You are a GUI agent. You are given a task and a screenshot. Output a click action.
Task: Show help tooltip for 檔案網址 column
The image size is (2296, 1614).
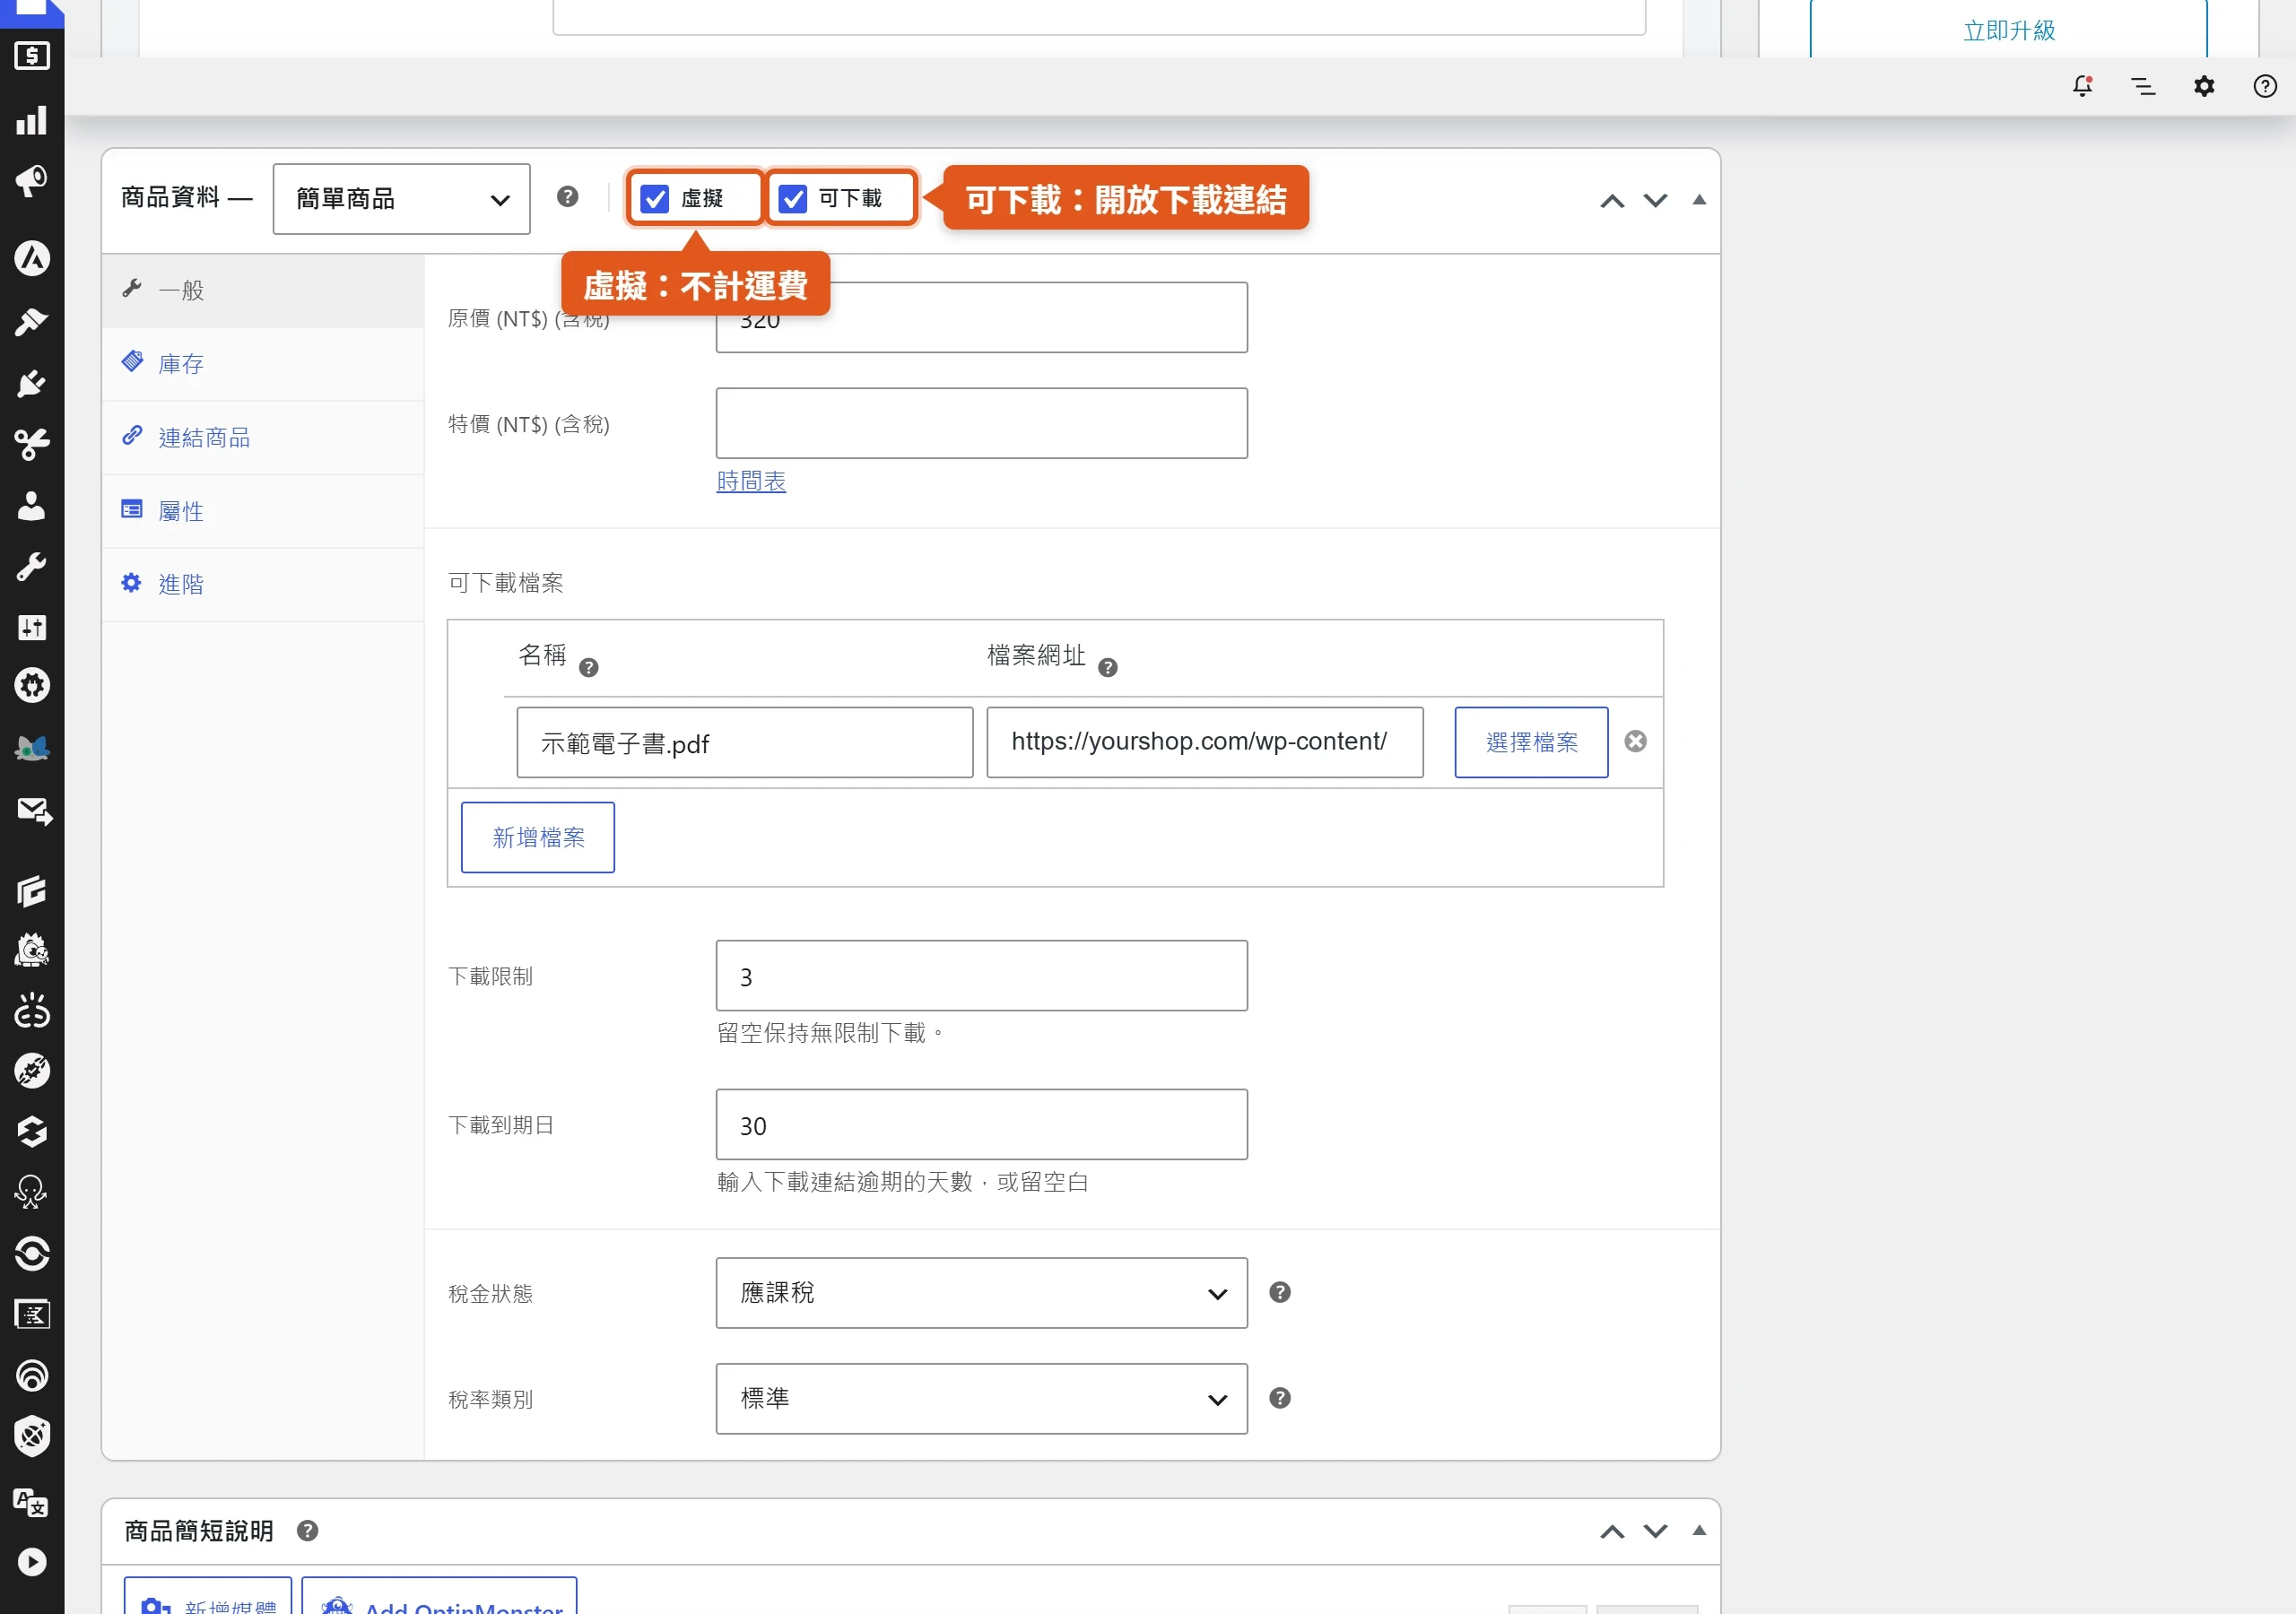(1107, 667)
